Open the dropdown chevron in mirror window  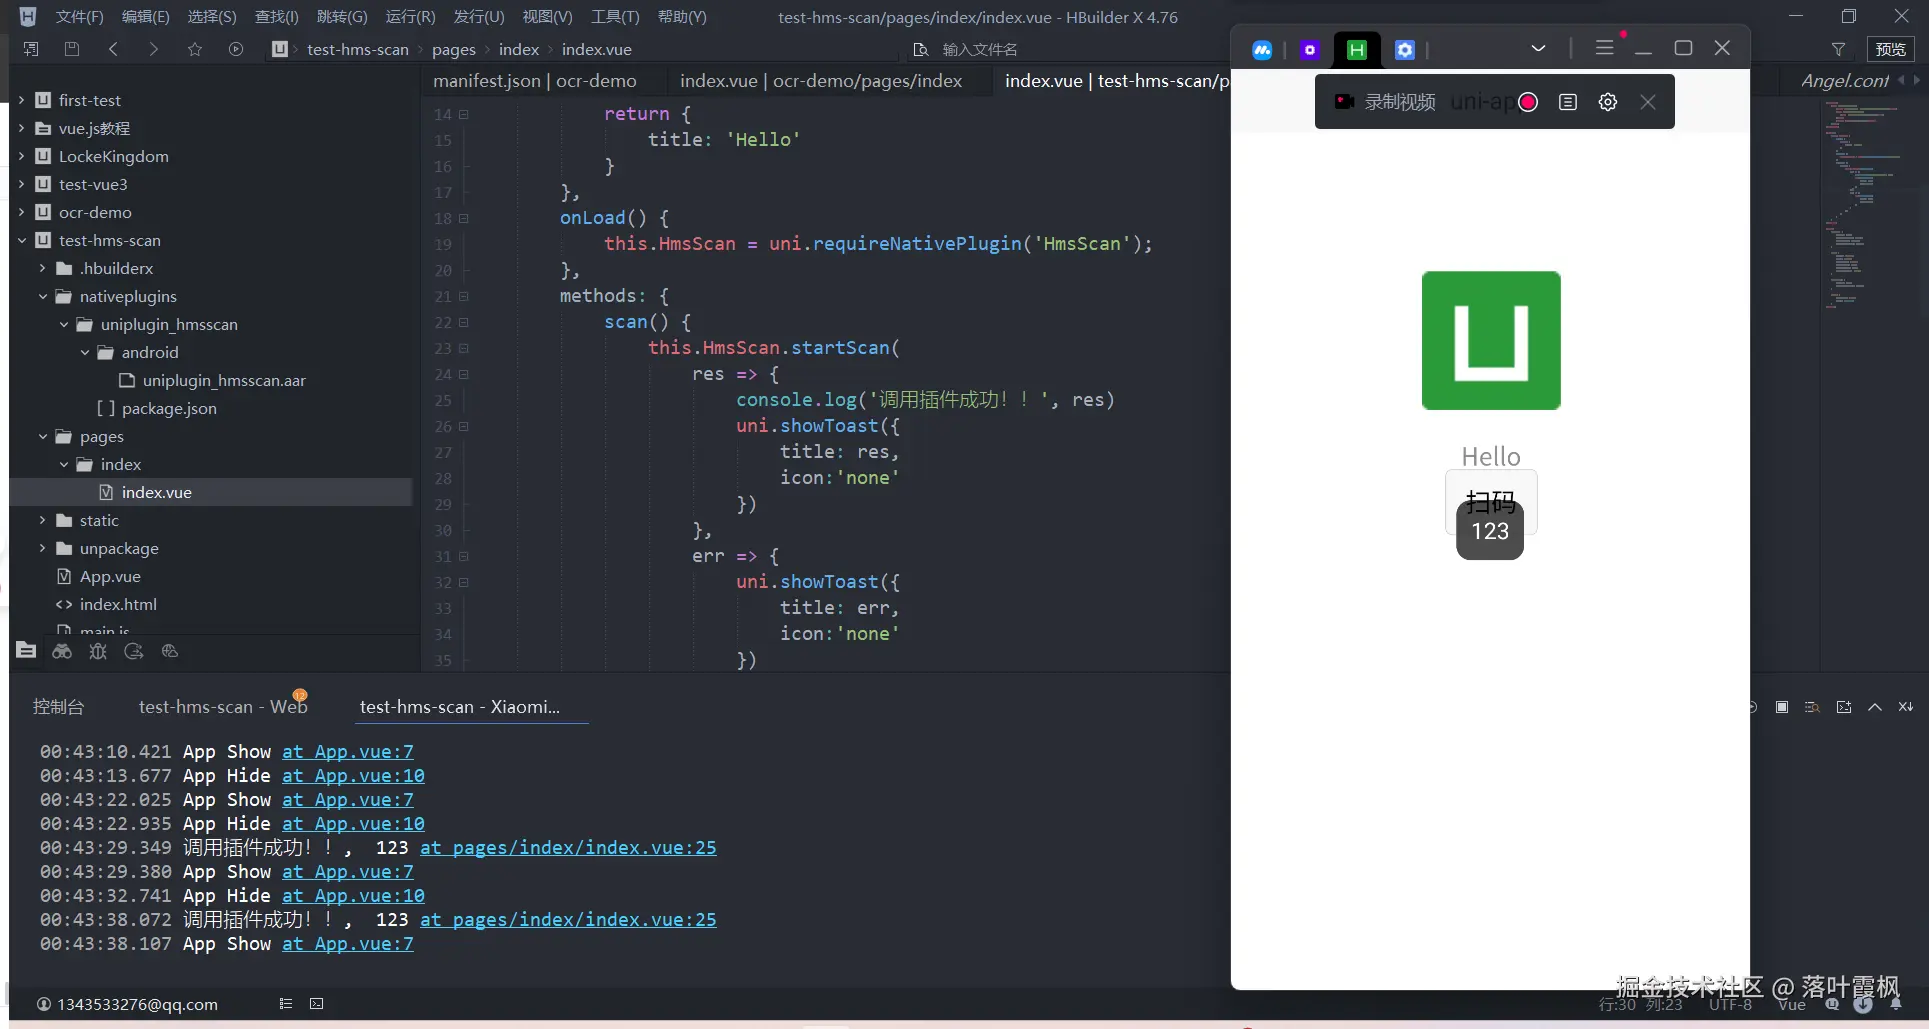1538,48
